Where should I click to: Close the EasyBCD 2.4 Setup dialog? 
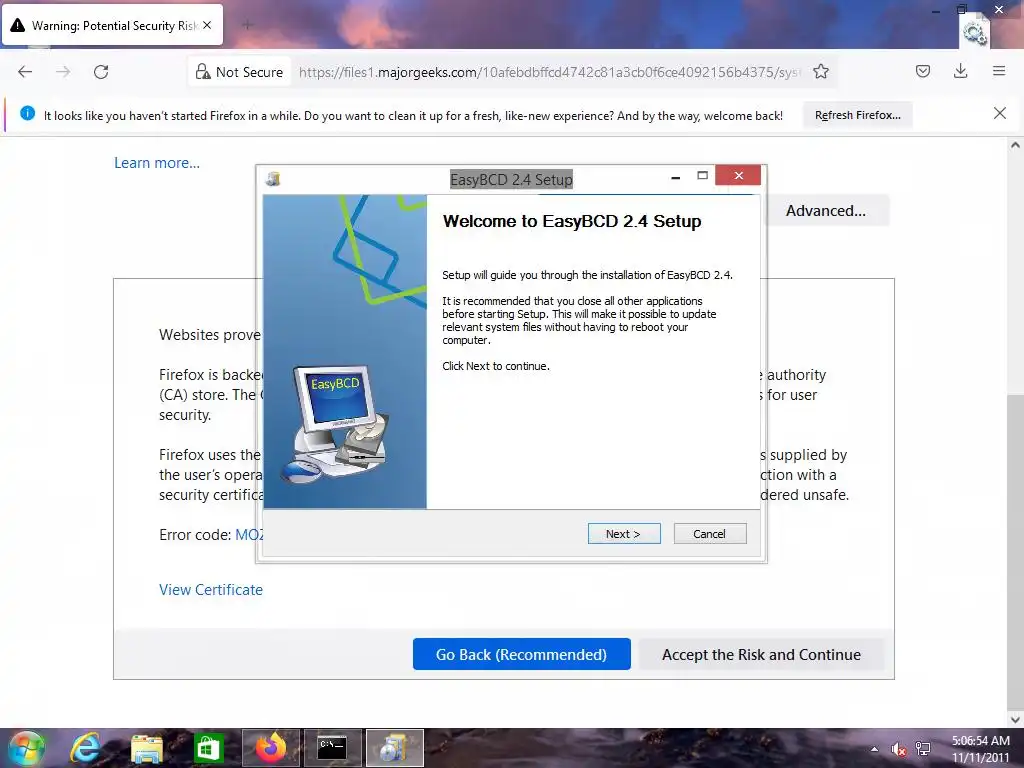738,175
